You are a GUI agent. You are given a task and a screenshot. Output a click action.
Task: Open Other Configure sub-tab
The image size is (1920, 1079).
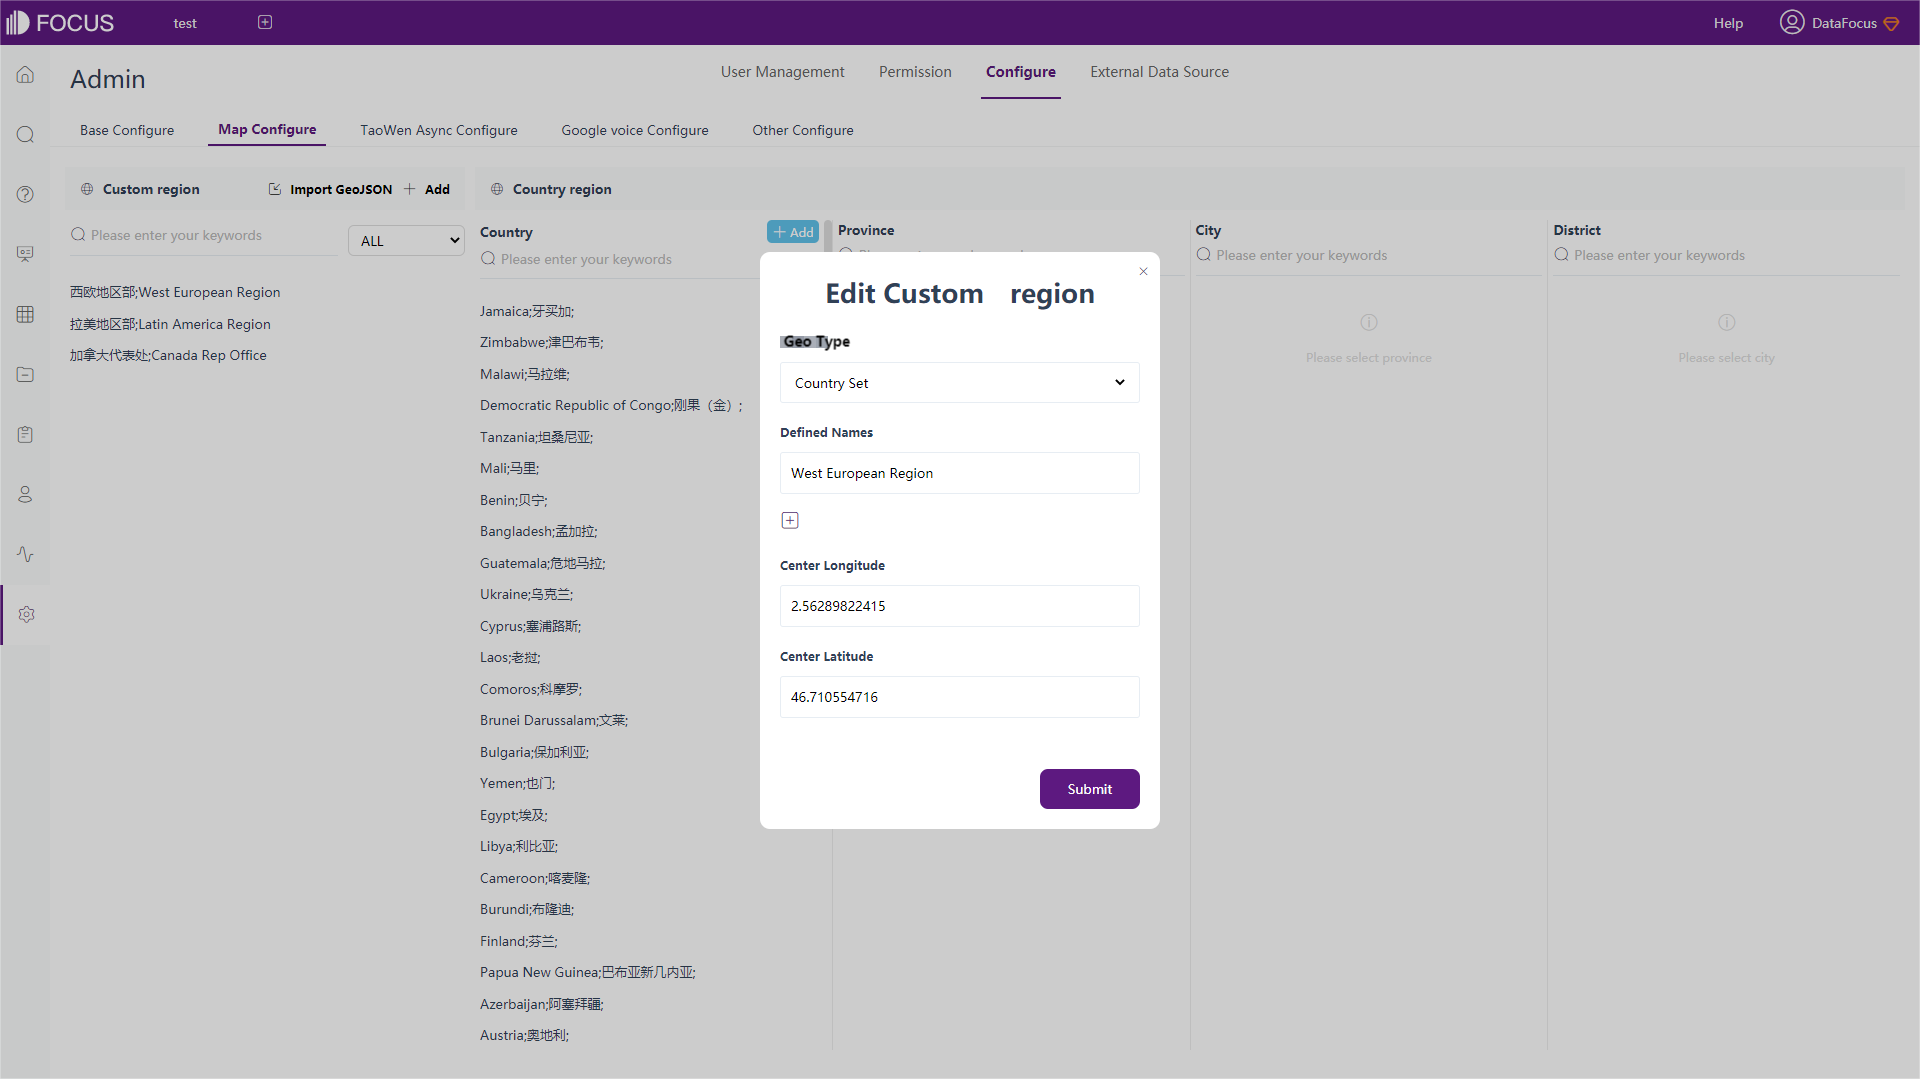803,130
